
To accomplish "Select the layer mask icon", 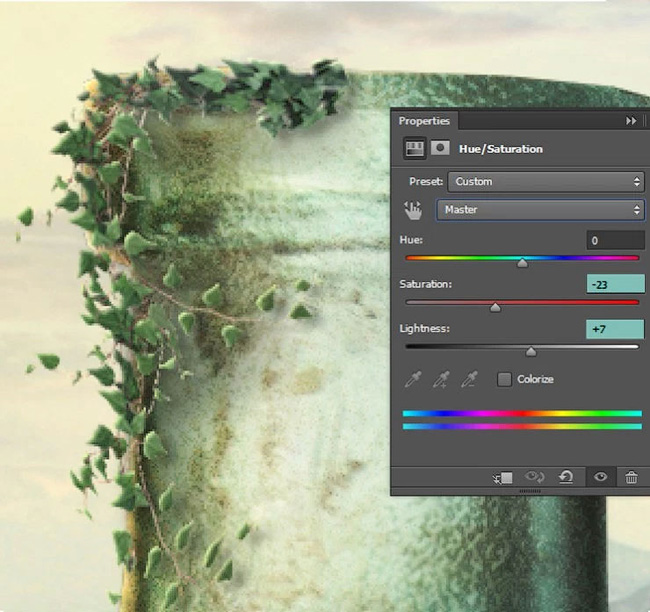I will (440, 148).
